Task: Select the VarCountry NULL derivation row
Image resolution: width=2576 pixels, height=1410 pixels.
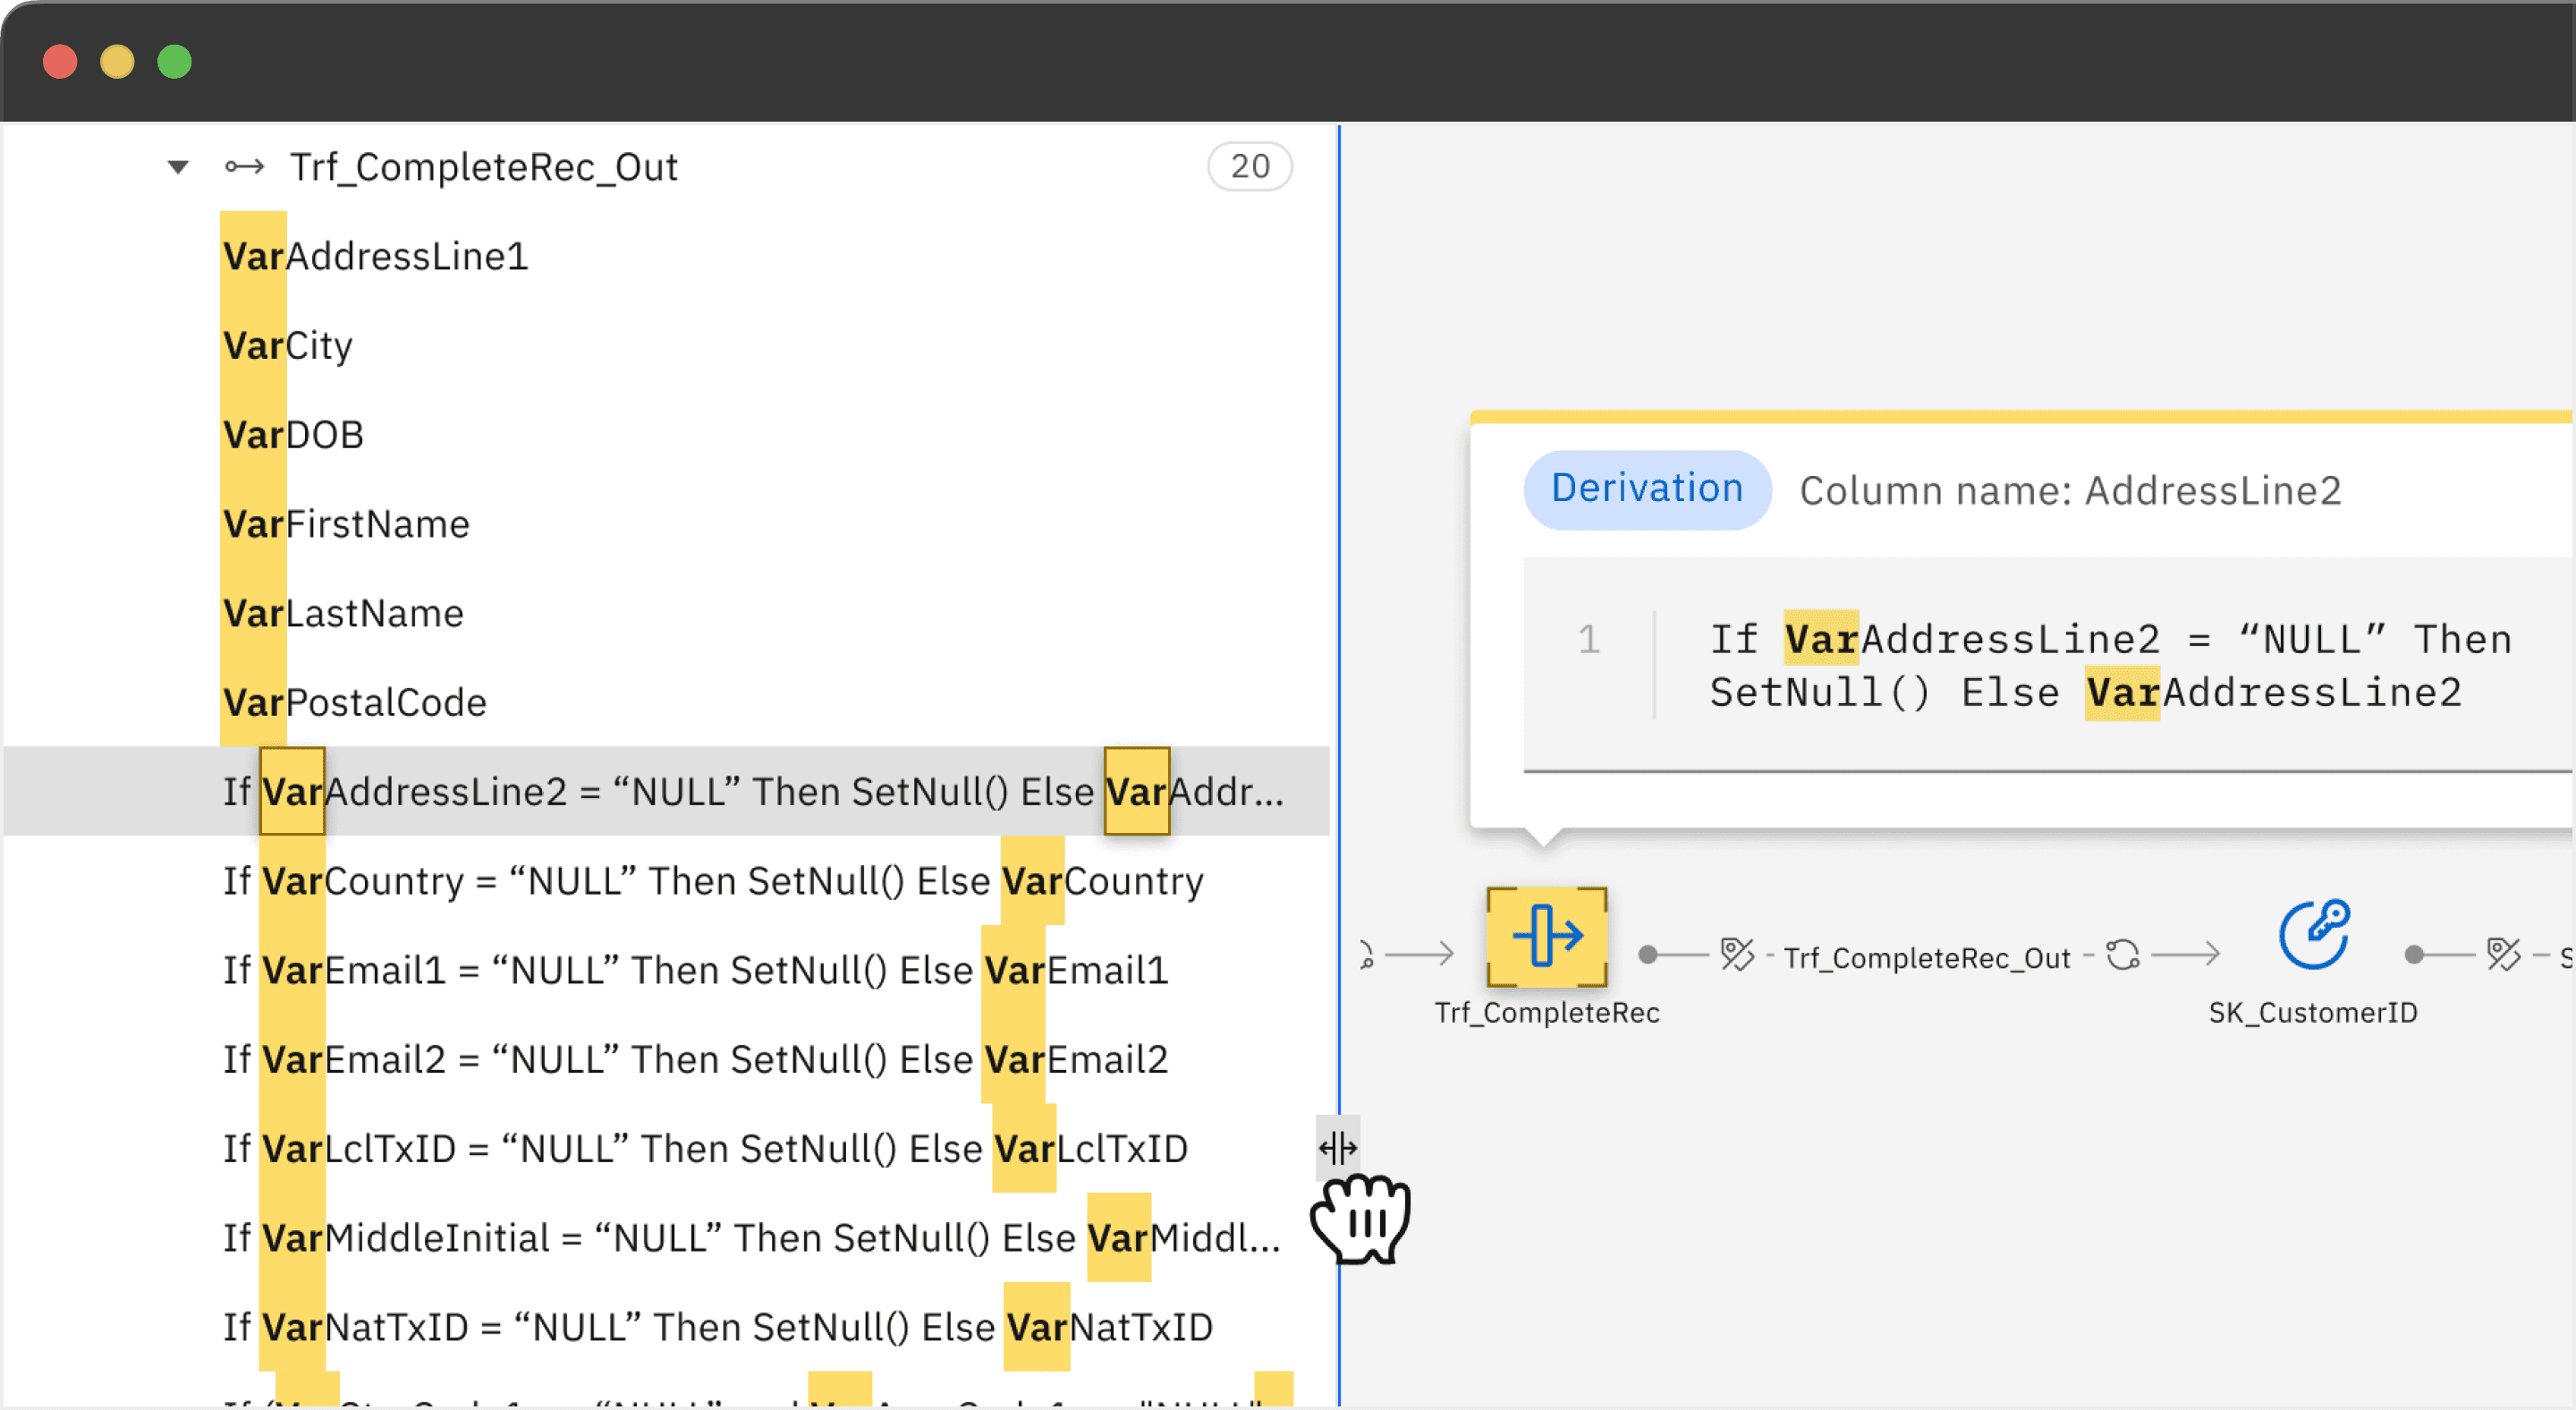Action: 712,881
